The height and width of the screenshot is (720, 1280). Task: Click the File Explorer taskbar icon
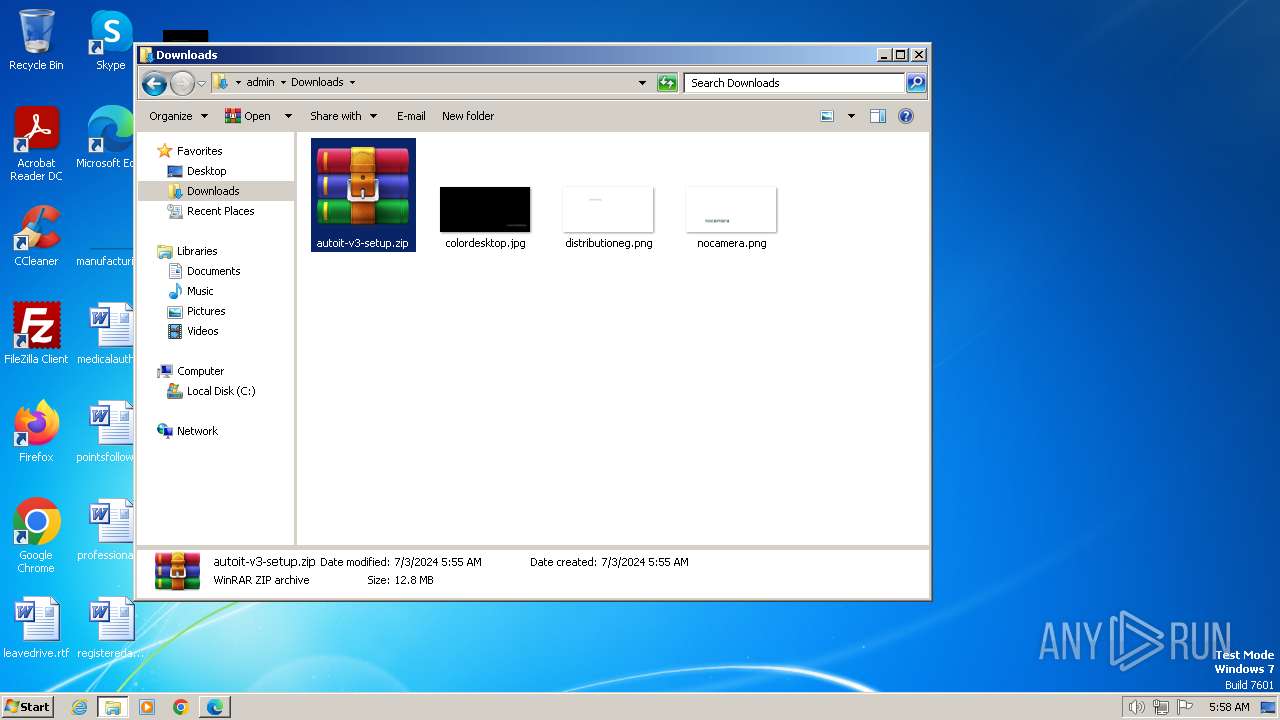tap(113, 707)
